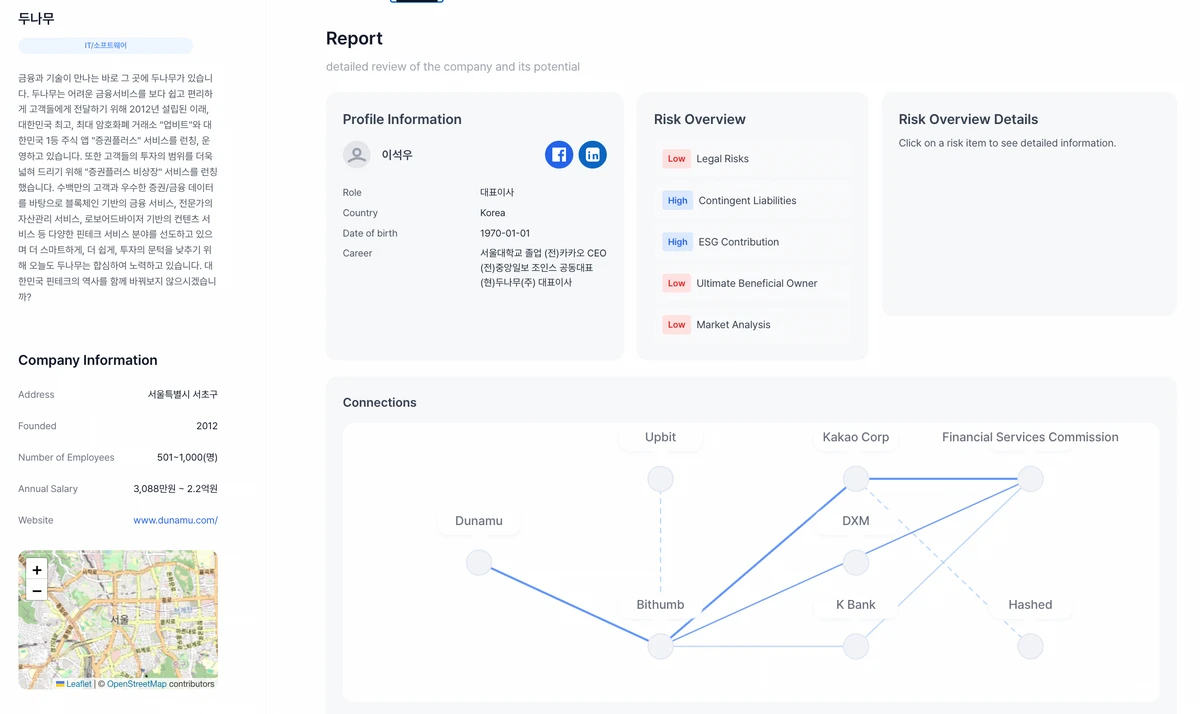Image resolution: width=1200 pixels, height=714 pixels.
Task: Zoom in on the map
Action: pyautogui.click(x=37, y=570)
